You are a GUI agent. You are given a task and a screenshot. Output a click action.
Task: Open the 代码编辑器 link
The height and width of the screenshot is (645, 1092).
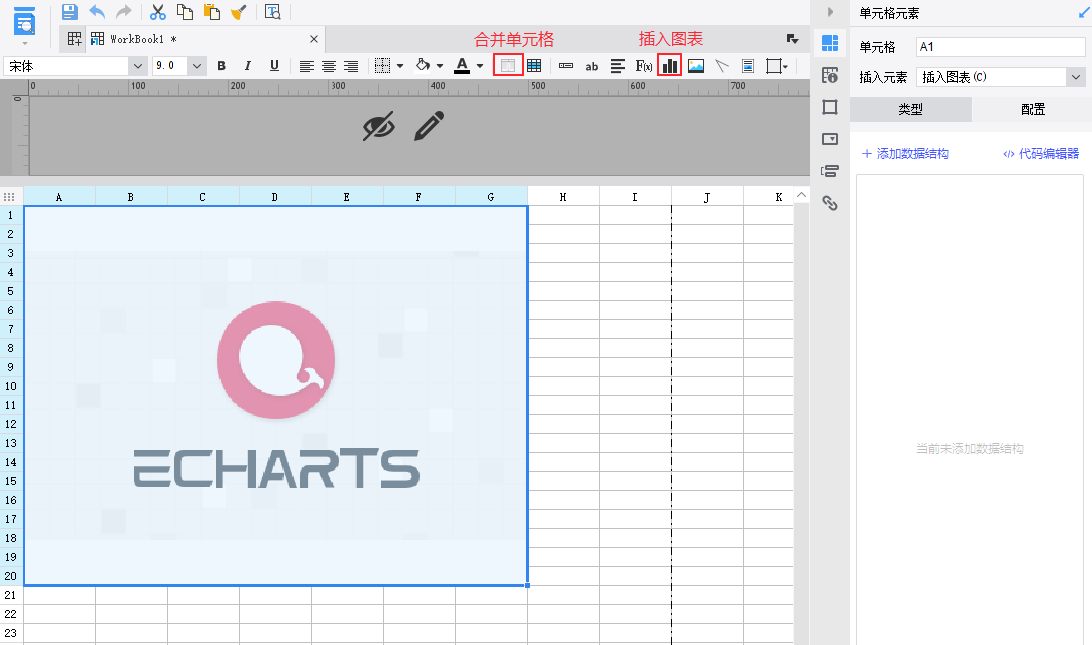[1041, 154]
